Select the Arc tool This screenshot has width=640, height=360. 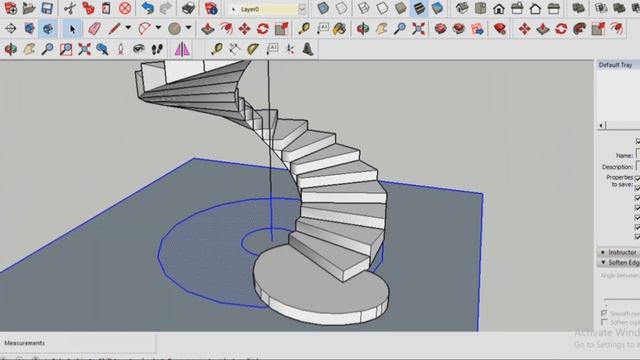144,29
